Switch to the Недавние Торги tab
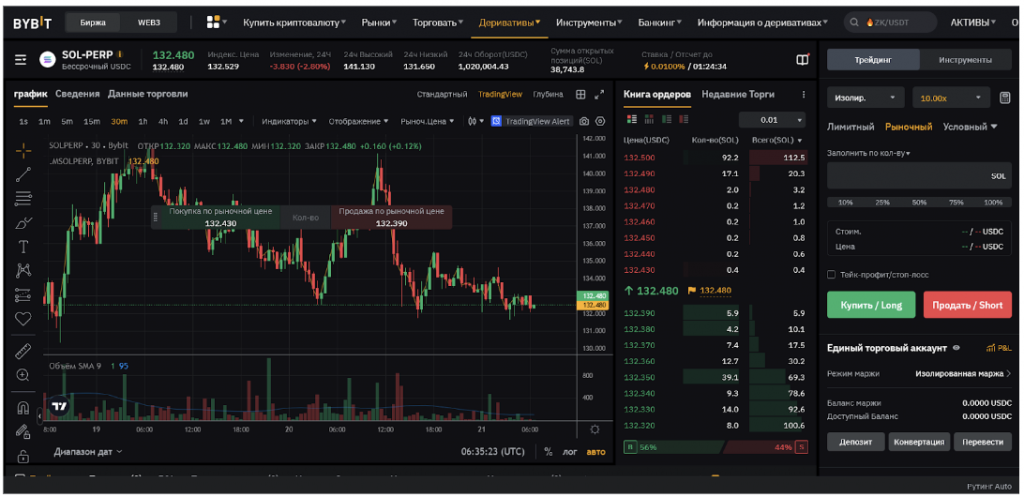Image resolution: width=1024 pixels, height=497 pixels. coord(738,94)
